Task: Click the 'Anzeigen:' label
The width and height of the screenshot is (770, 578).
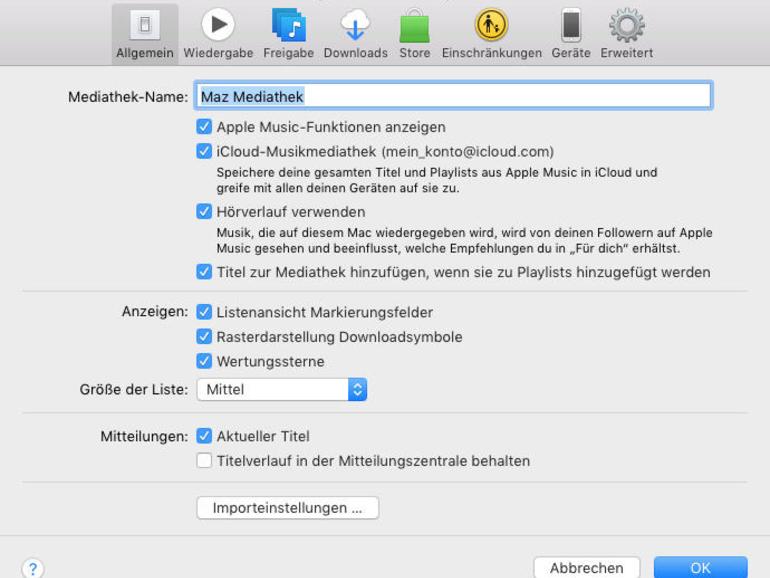Action: pos(155,311)
